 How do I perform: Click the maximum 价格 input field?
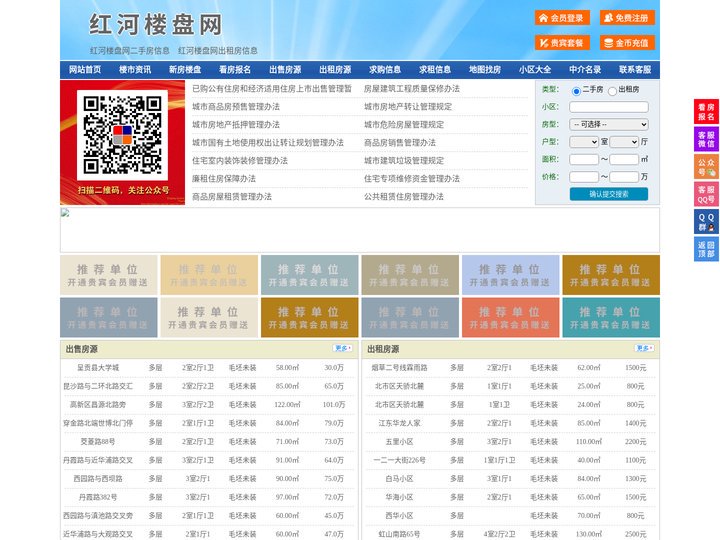(x=624, y=177)
